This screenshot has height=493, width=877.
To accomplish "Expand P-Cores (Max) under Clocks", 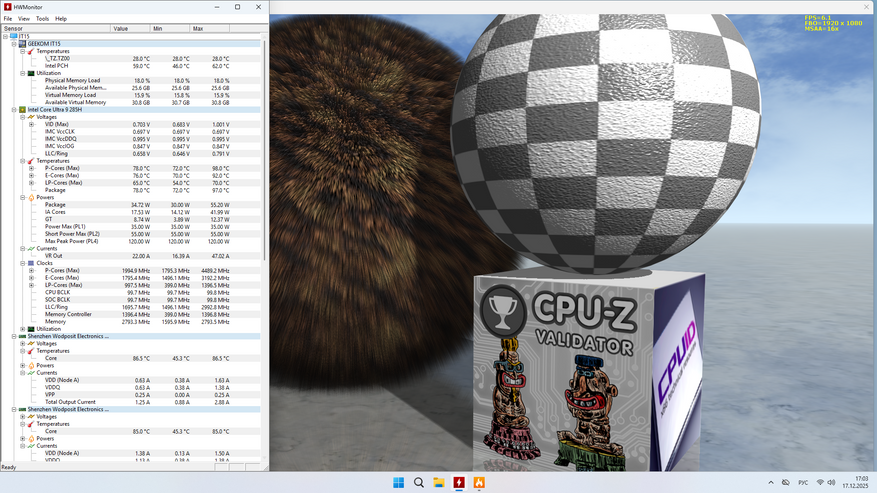I will coord(31,270).
